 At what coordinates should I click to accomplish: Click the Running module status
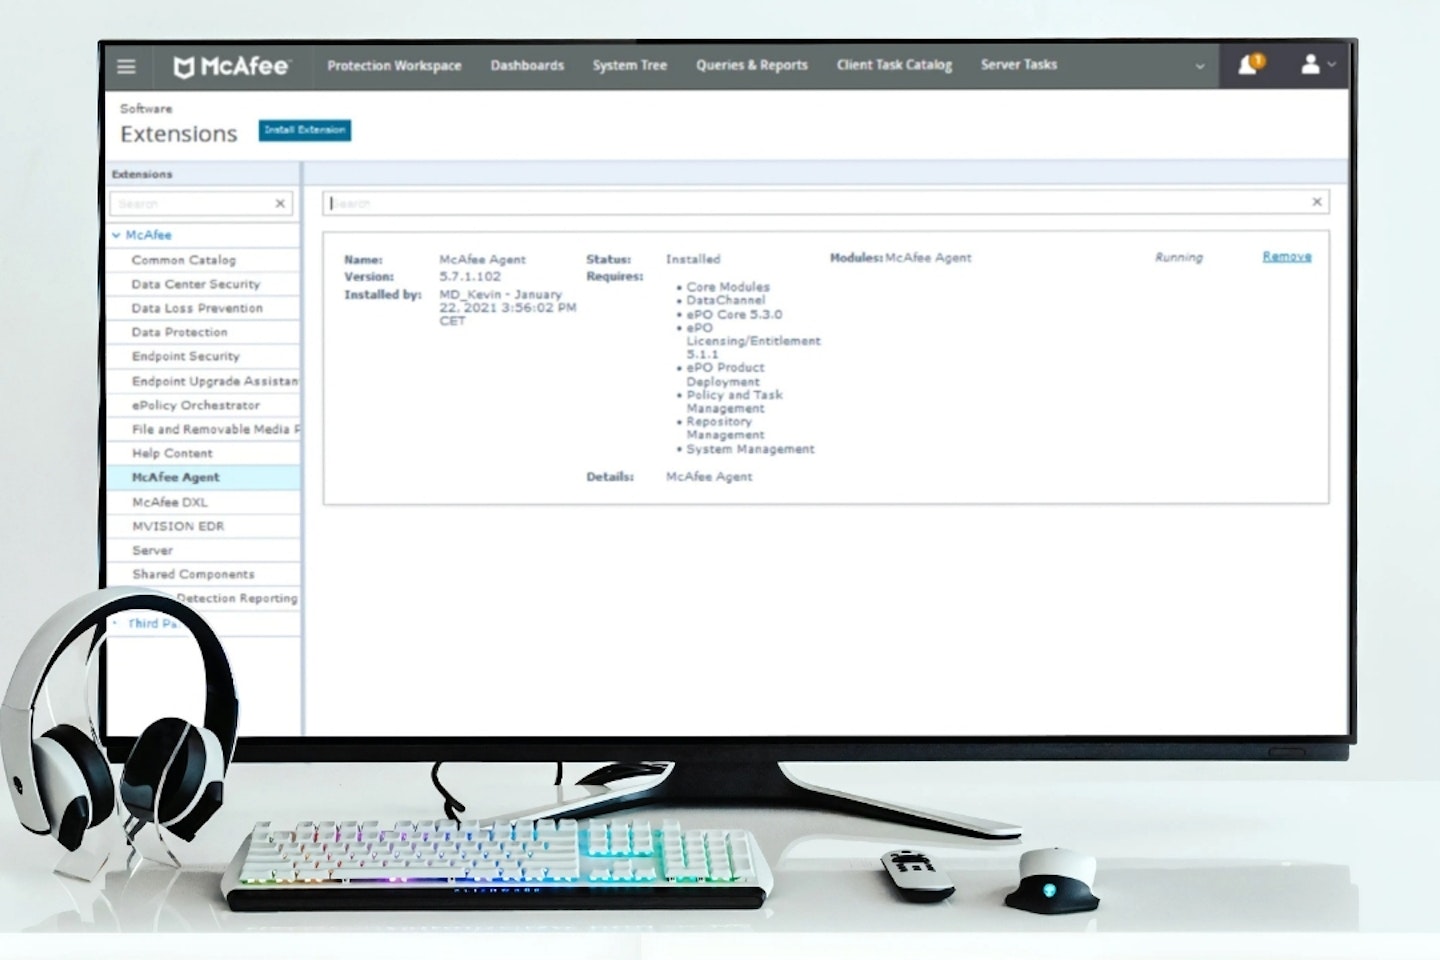[x=1179, y=258]
